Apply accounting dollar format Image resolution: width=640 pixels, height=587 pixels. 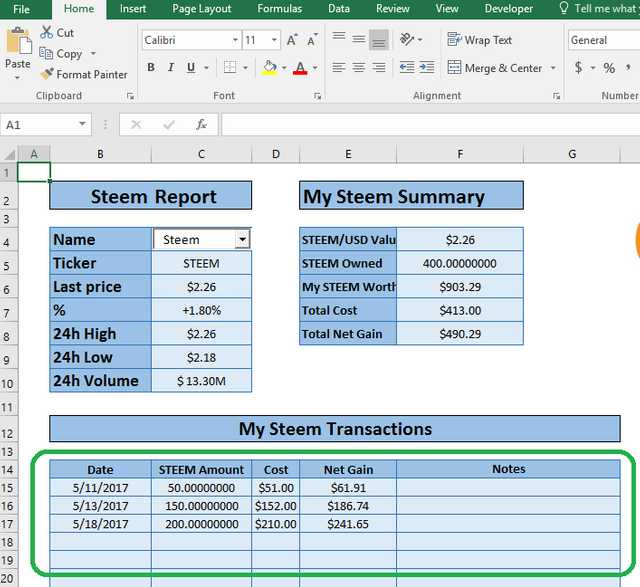(578, 67)
